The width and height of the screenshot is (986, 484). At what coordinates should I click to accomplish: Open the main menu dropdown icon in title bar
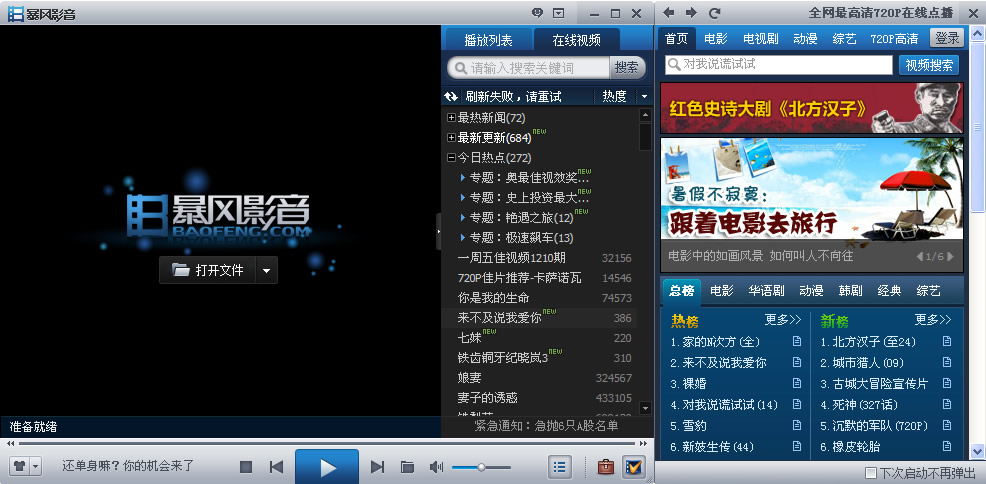pyautogui.click(x=558, y=13)
